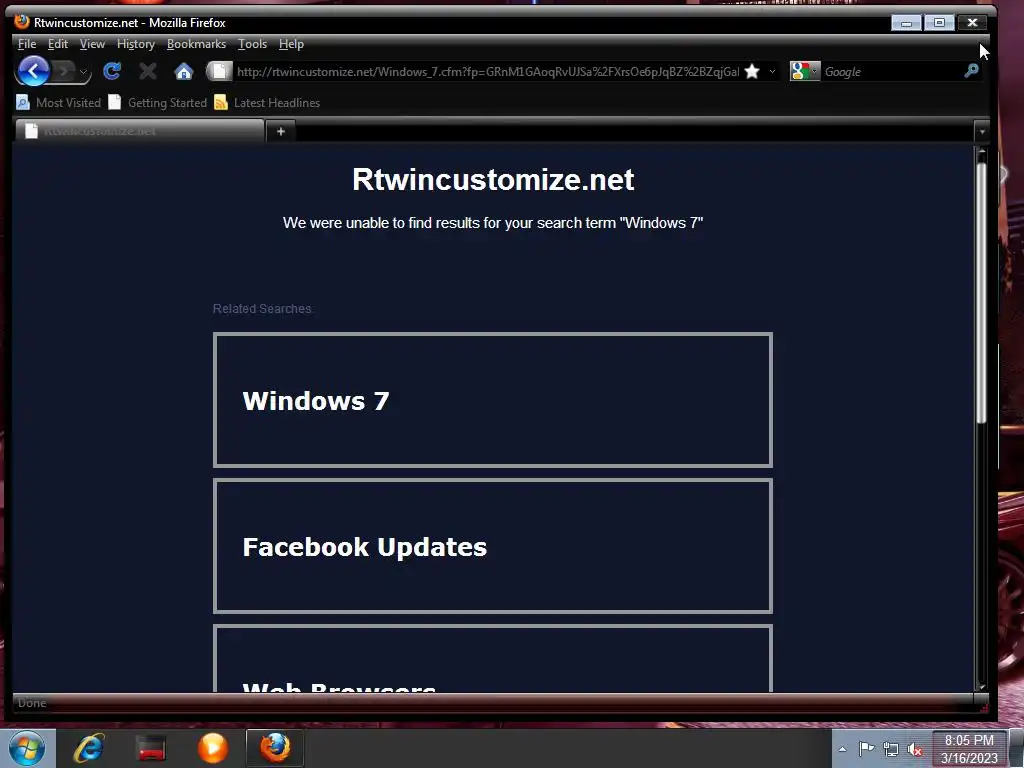Launch Windows Media Player from taskbar
Viewport: 1024px width, 768px height.
213,748
